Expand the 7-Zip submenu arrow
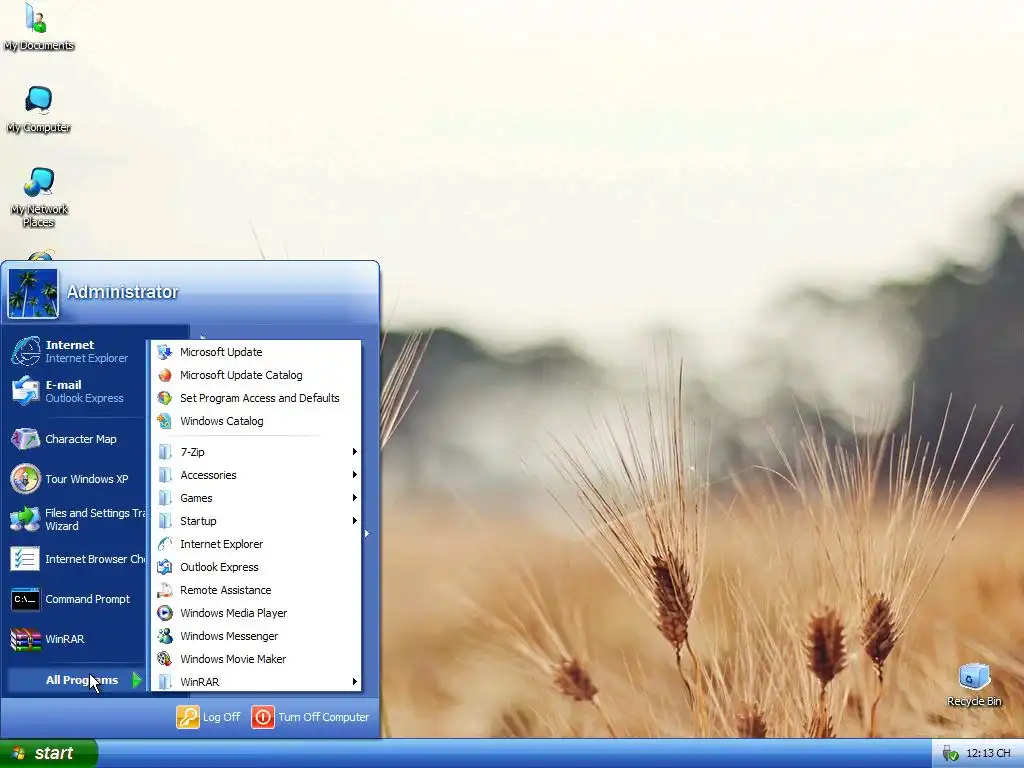The width and height of the screenshot is (1024, 768). [x=355, y=452]
